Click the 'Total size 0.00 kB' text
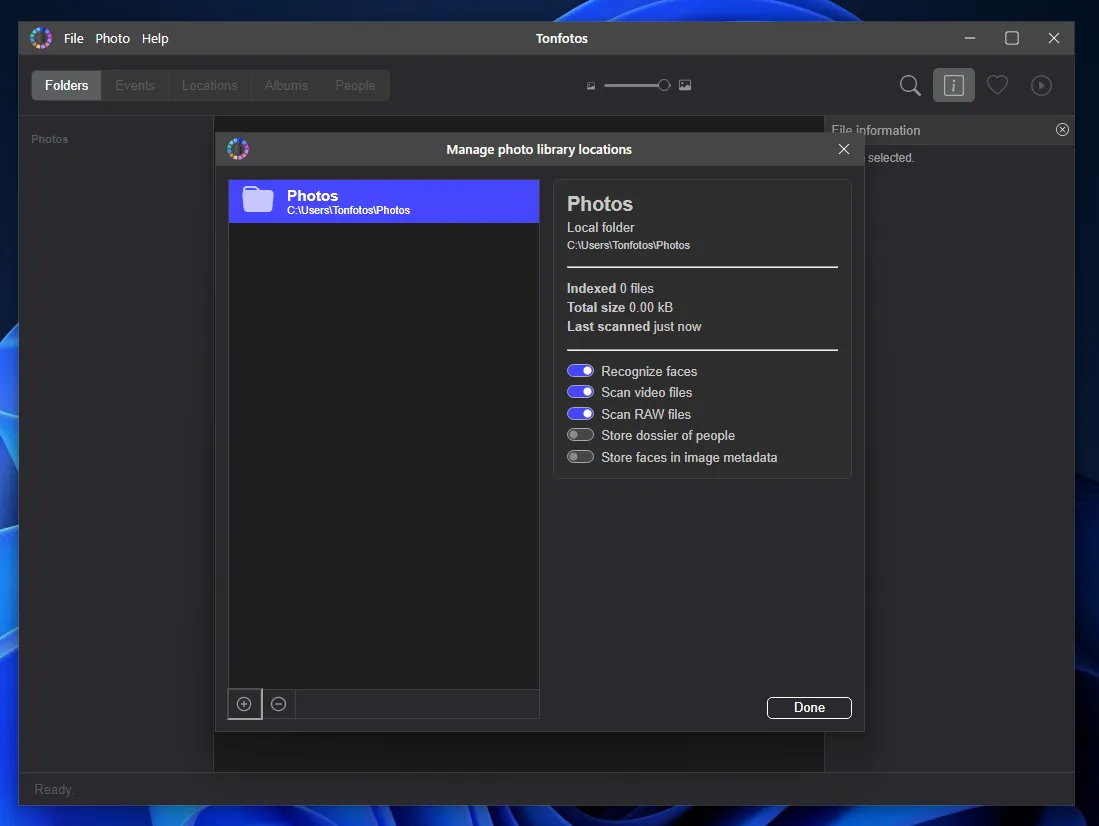Screen dimensions: 1099x826 620,307
